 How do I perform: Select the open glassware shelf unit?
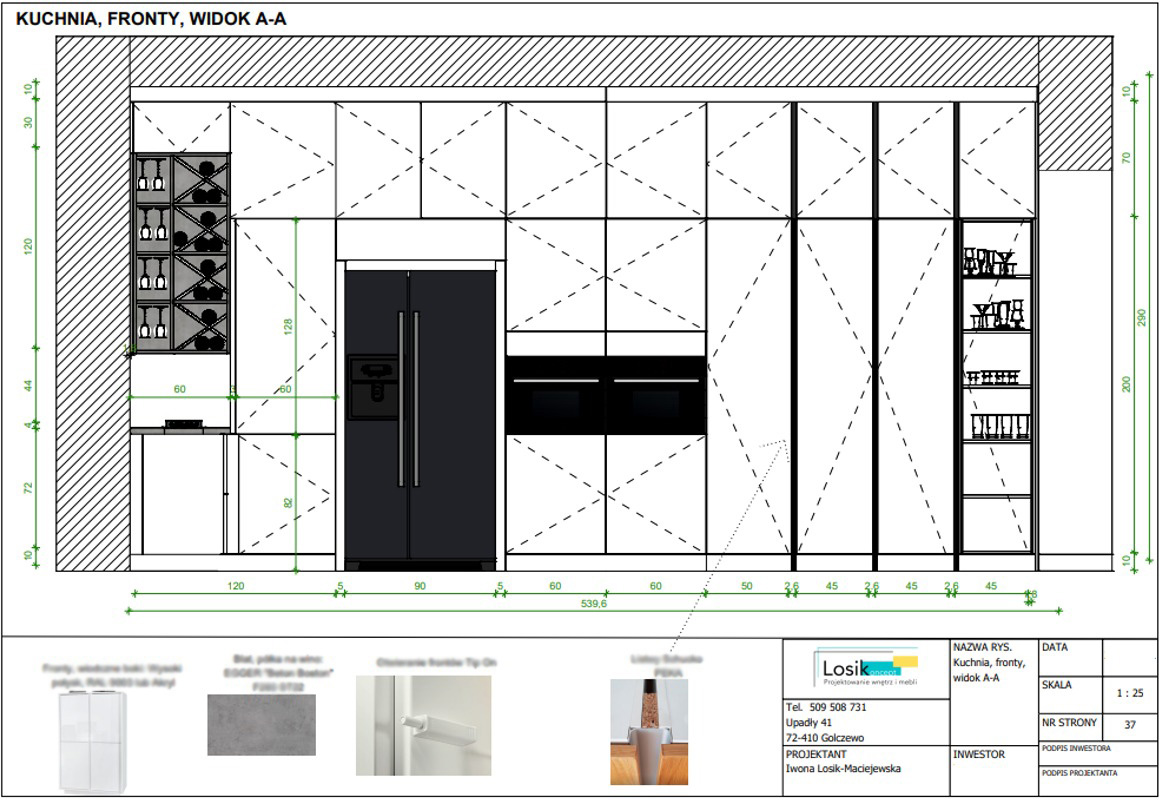tap(995, 385)
